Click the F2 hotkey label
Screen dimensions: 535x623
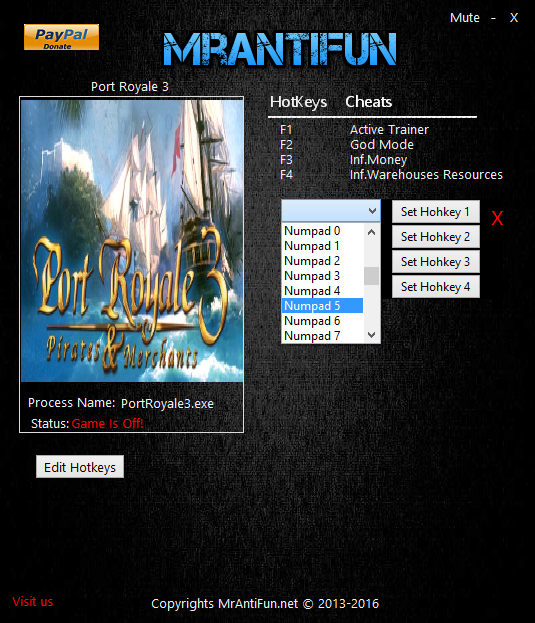click(286, 145)
